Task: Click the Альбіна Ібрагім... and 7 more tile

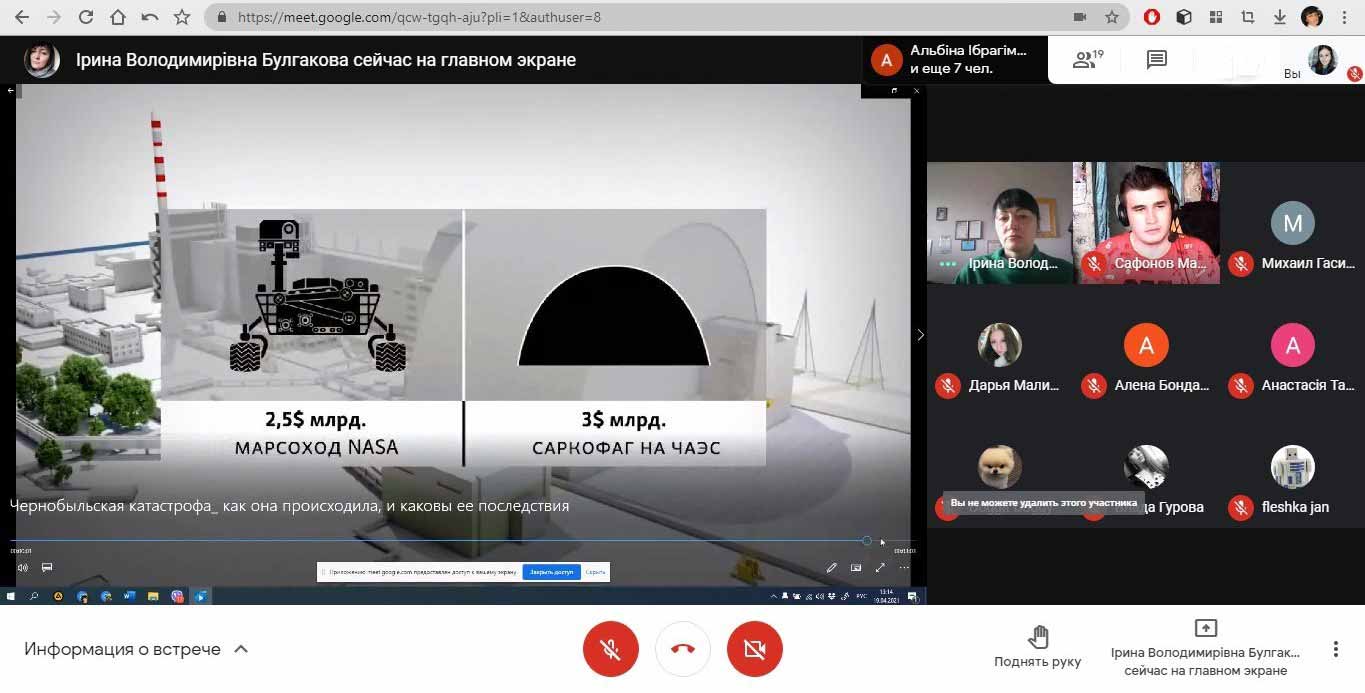Action: (955, 60)
